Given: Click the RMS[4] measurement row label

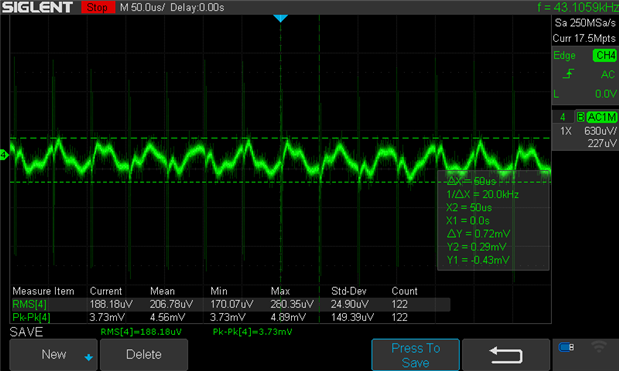Looking at the screenshot, I should (29, 304).
